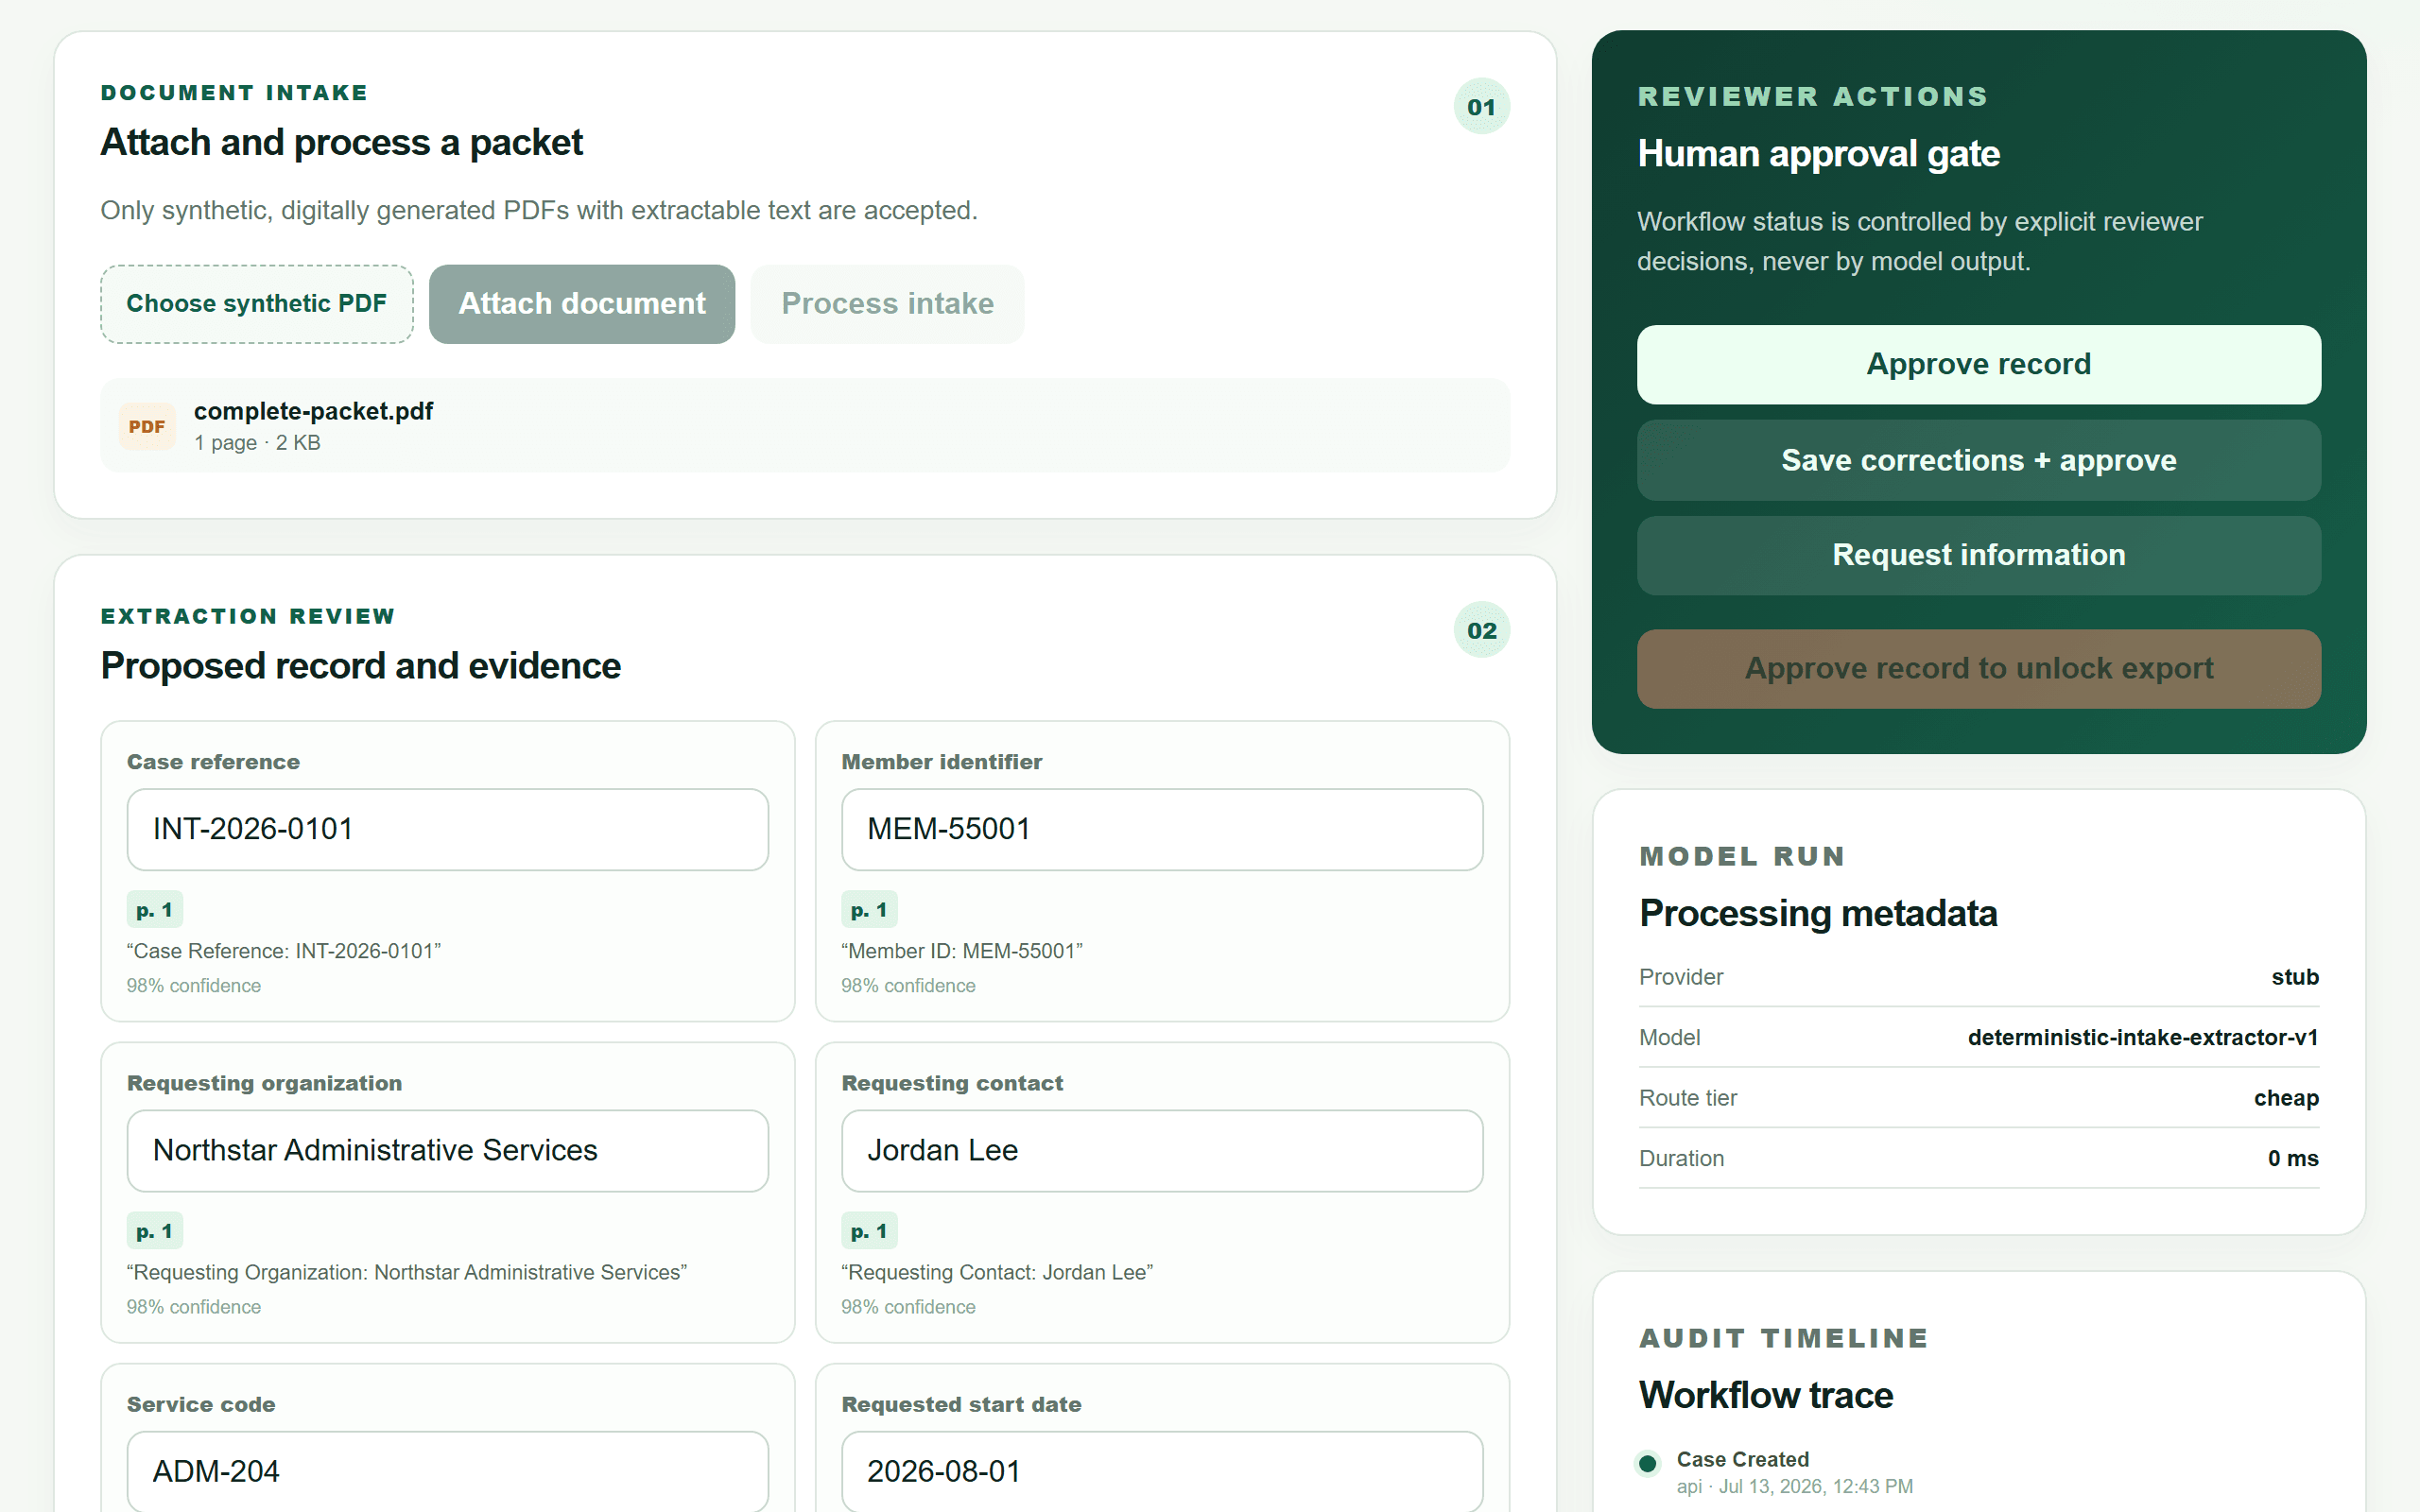Click the 'Attach and process a packet' heading
Viewport: 2420px width, 1512px height.
[x=341, y=143]
